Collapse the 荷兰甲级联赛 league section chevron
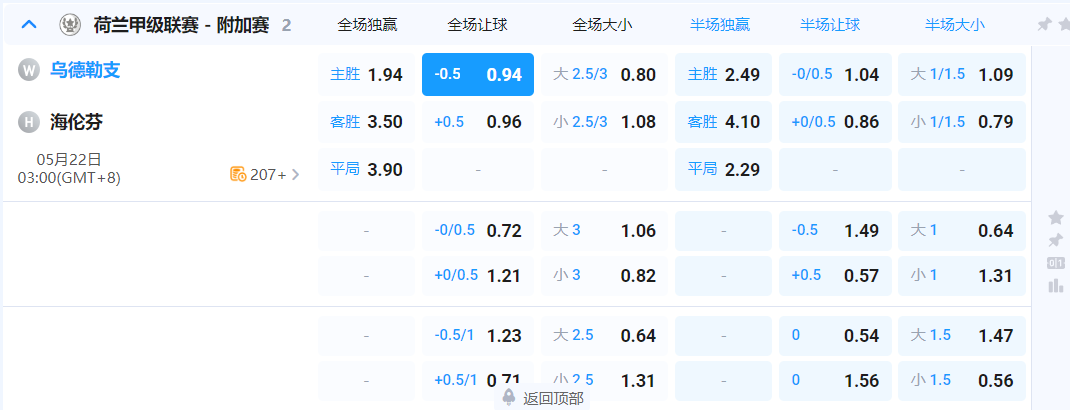Screen dimensions: 1070x410 click(29, 25)
